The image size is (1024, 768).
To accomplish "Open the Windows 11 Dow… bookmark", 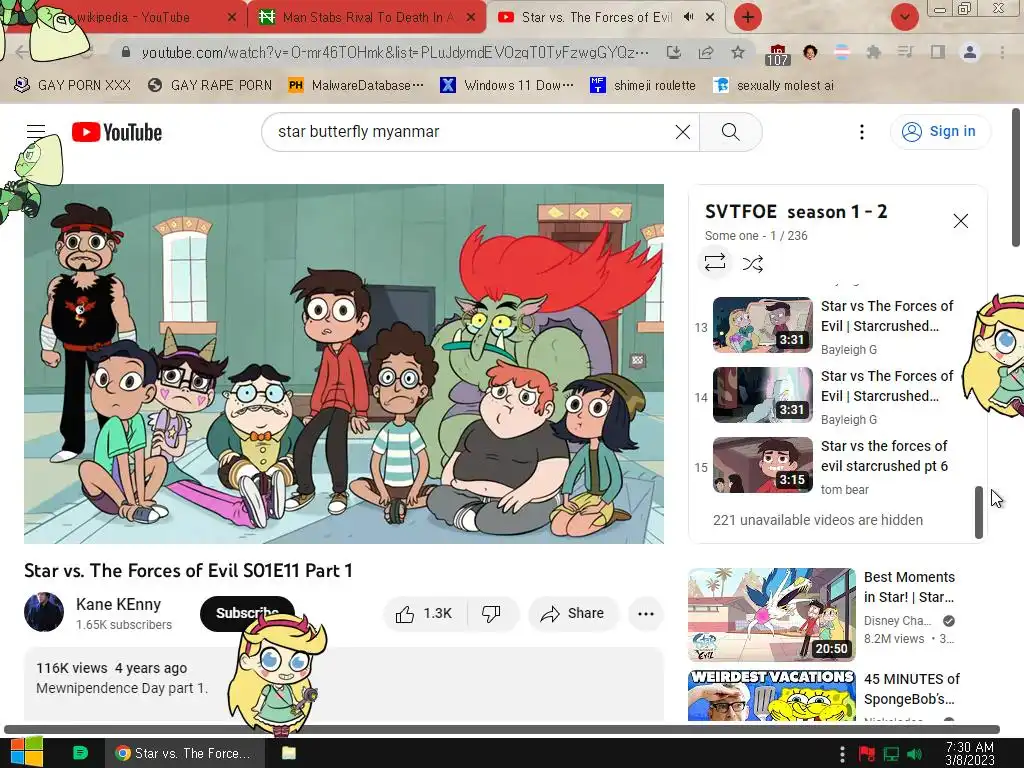I will click(x=507, y=85).
